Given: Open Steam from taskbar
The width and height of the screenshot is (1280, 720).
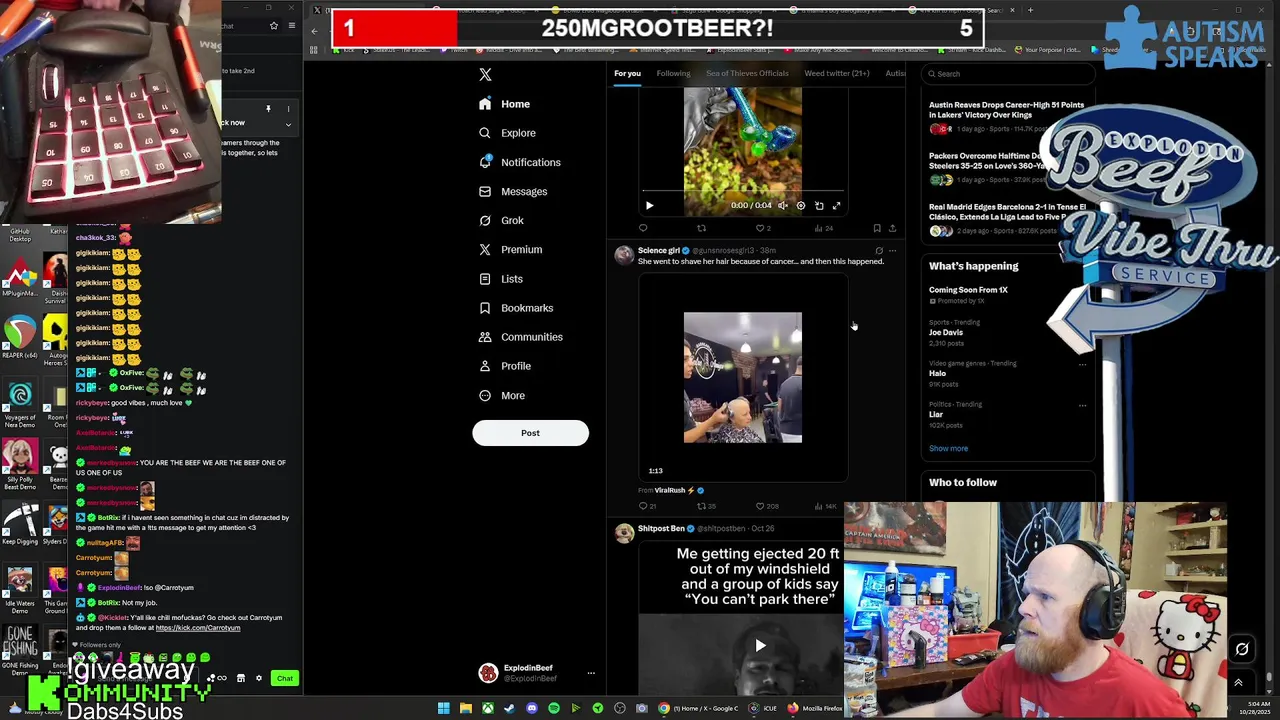Looking at the screenshot, I should pos(509,708).
